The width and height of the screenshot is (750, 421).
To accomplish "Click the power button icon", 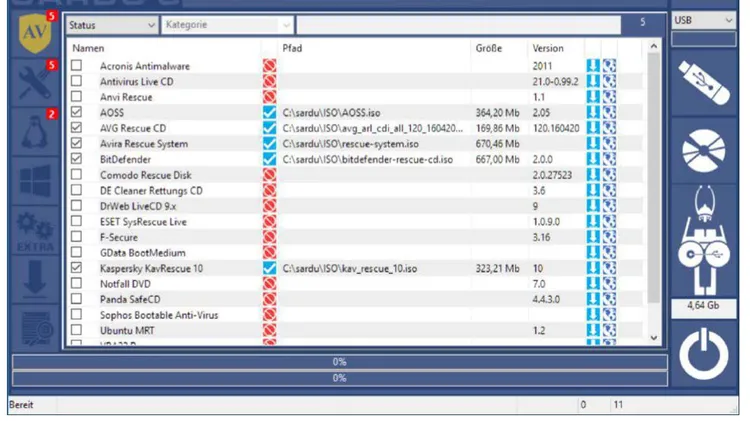I will point(704,354).
